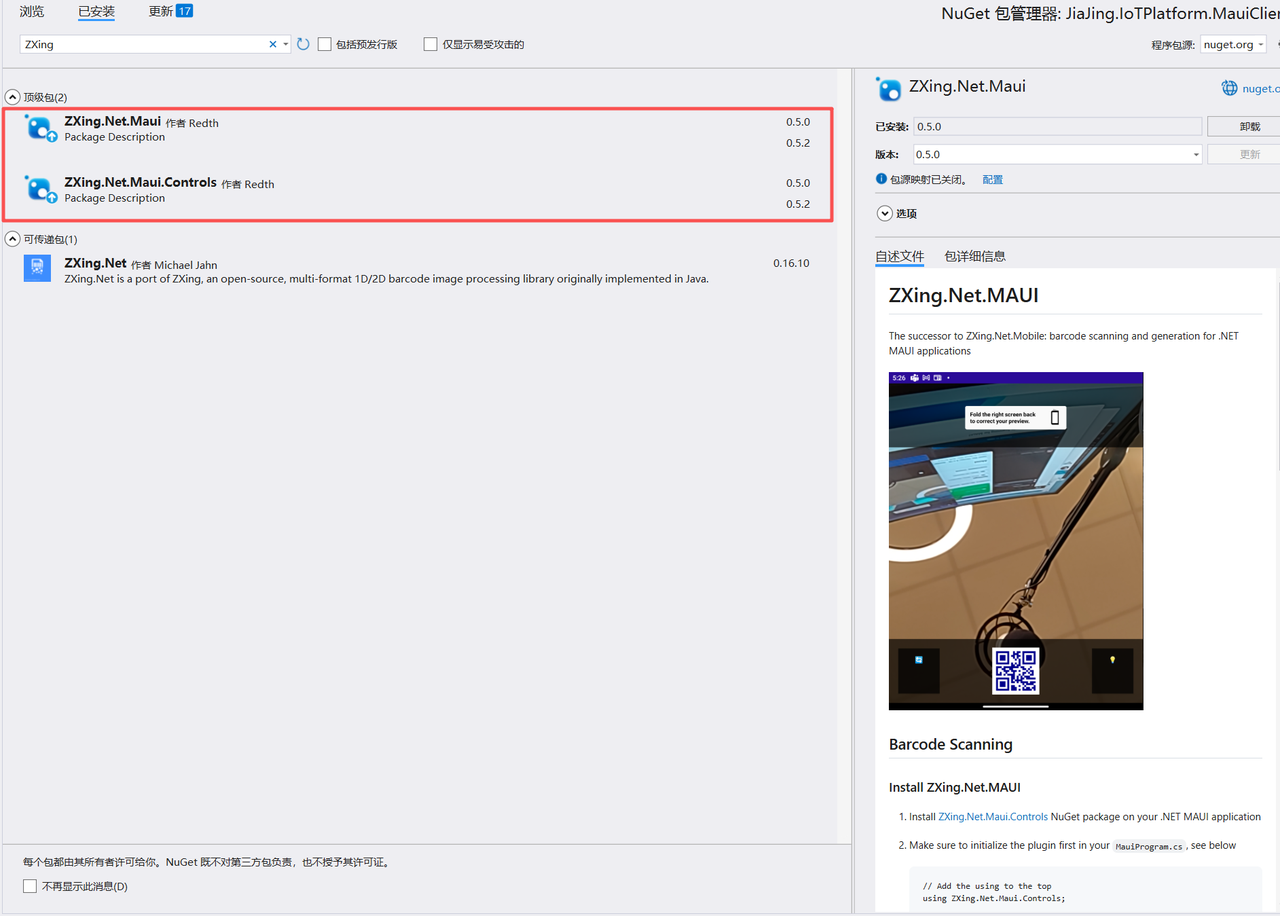This screenshot has height=916, width=1280.
Task: Open the 更新 tab with 17 badge
Action: tap(170, 11)
